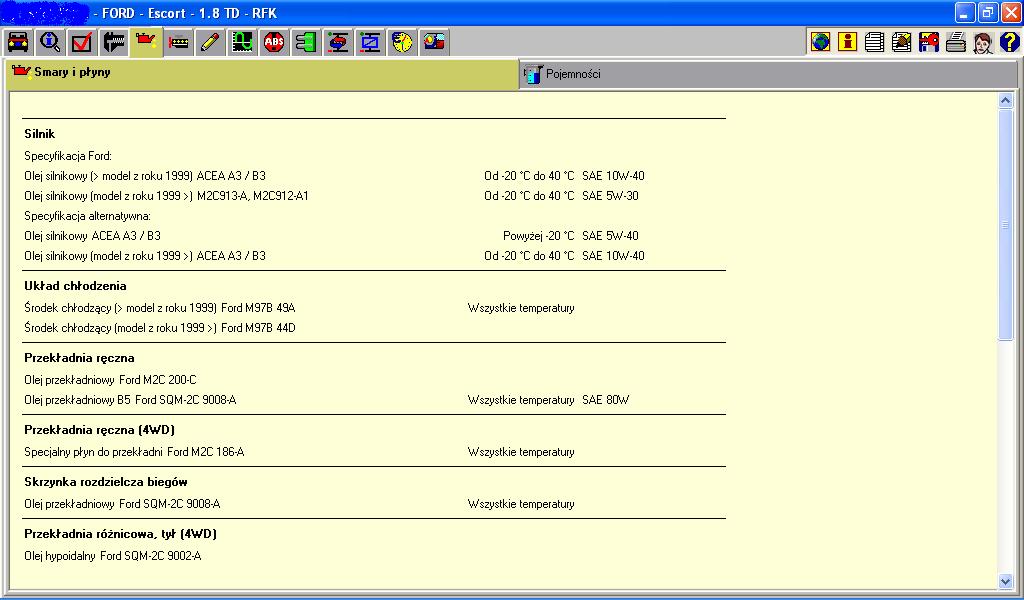The width and height of the screenshot is (1024, 600).
Task: Open the yellow information 'i' icon
Action: [x=848, y=42]
